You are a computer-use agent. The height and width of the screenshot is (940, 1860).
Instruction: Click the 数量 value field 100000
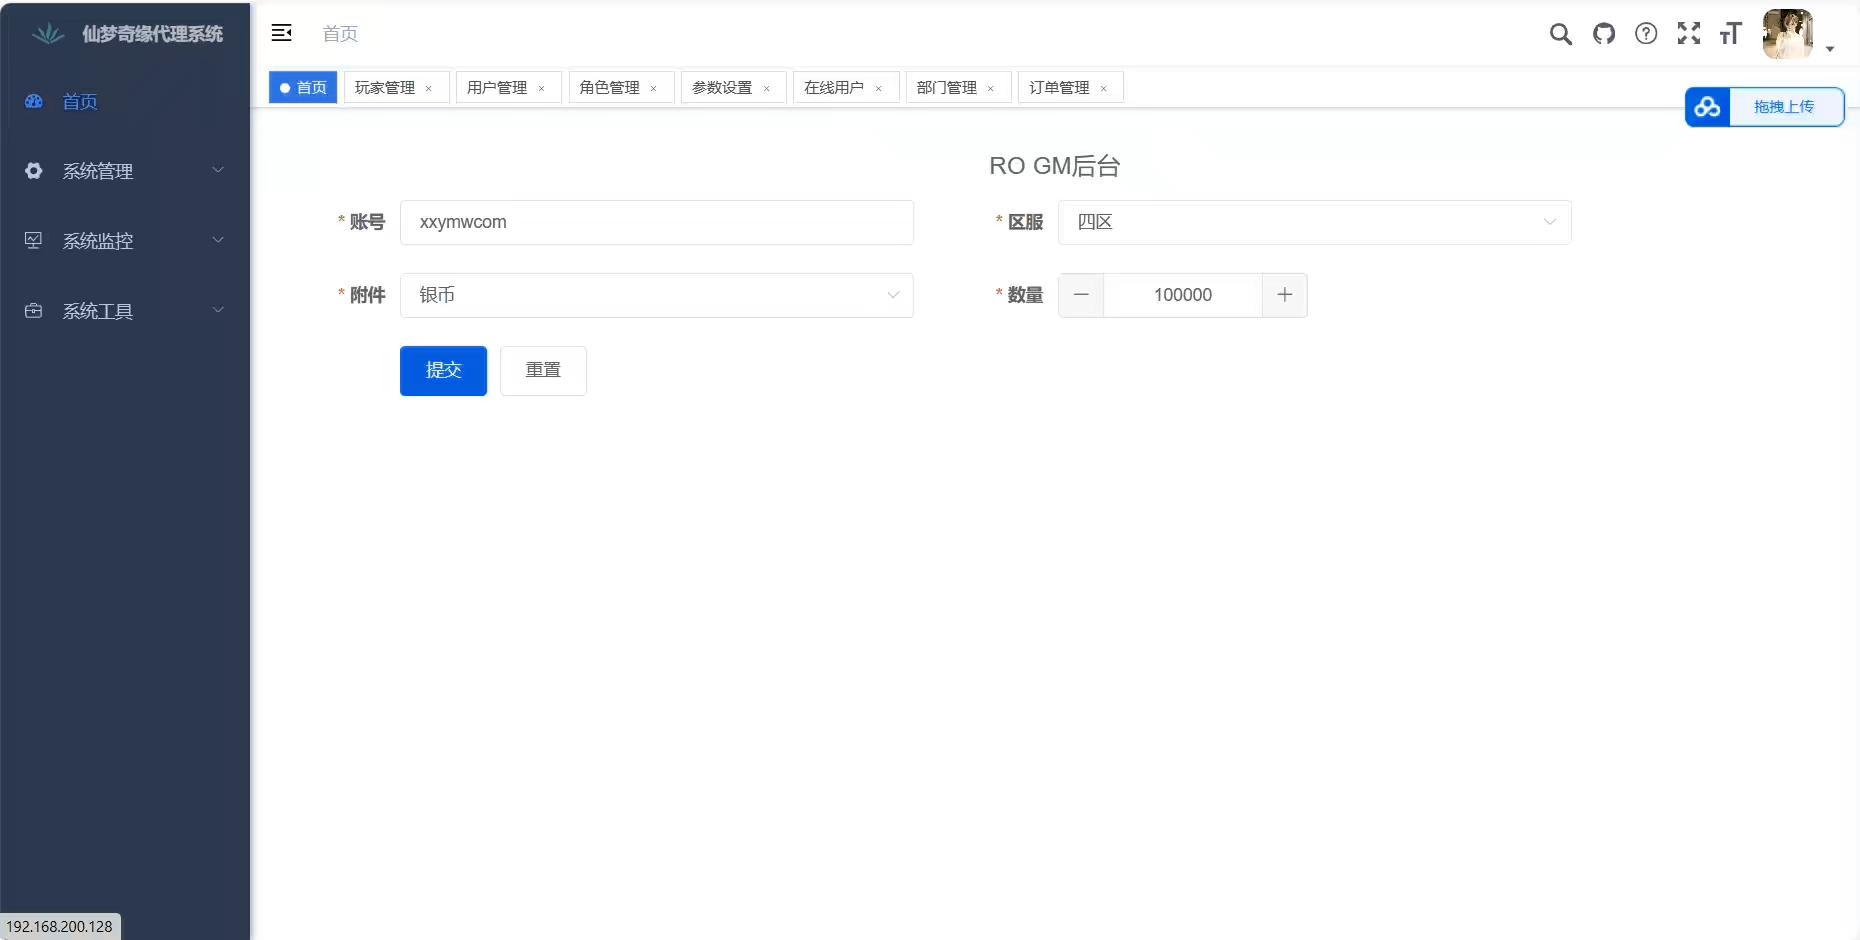click(x=1183, y=295)
